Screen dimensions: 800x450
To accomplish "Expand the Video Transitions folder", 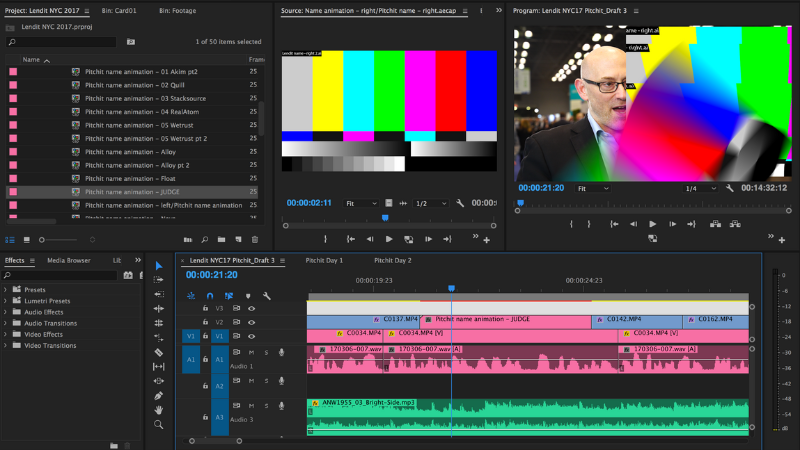I will (x=6, y=345).
